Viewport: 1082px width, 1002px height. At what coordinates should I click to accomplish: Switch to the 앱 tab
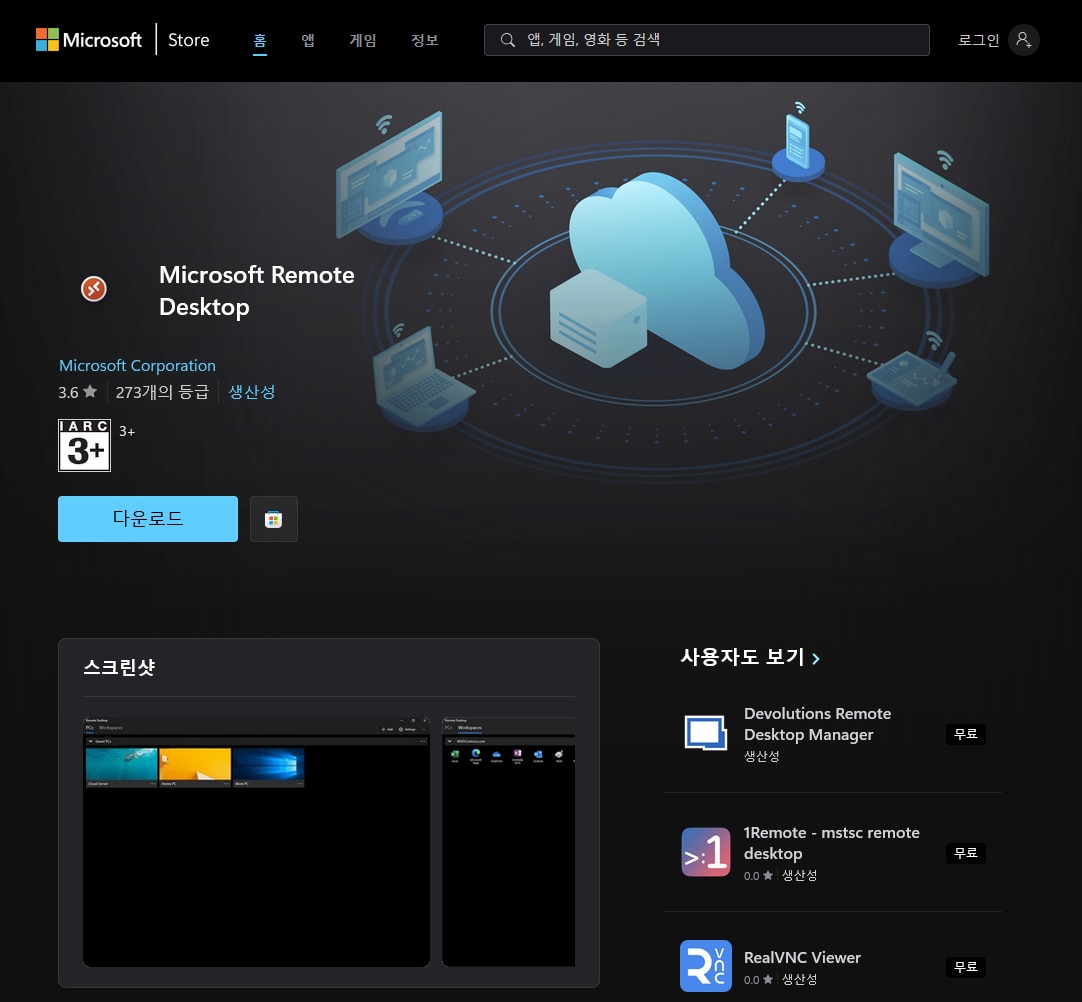click(x=308, y=40)
